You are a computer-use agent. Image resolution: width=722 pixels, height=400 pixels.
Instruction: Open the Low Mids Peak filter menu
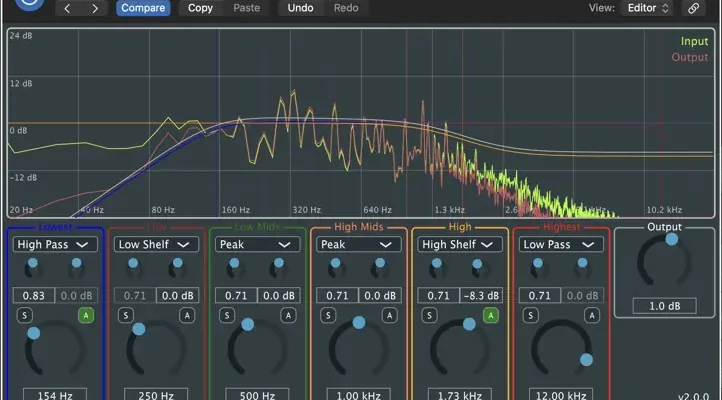[x=256, y=244]
